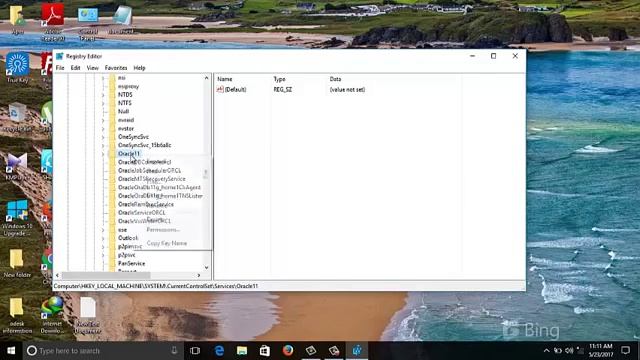Select the Null key in the tree
This screenshot has height=360, width=640.
[x=123, y=111]
